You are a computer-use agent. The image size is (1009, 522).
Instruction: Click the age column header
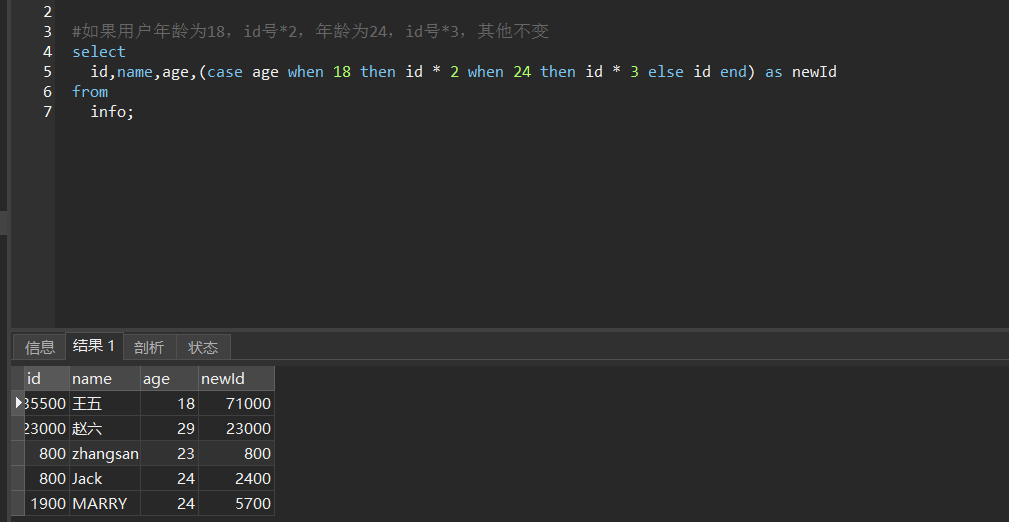coord(169,378)
